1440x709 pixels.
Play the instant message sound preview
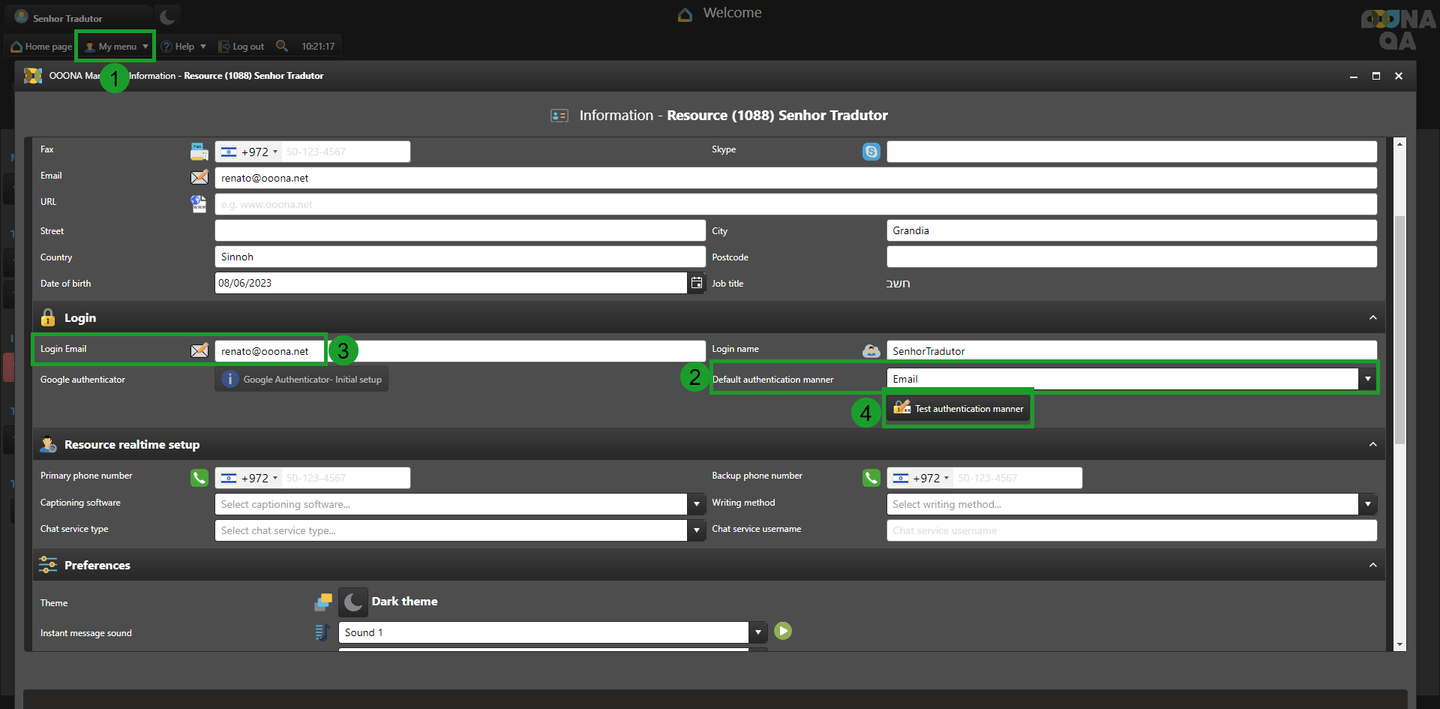783,631
